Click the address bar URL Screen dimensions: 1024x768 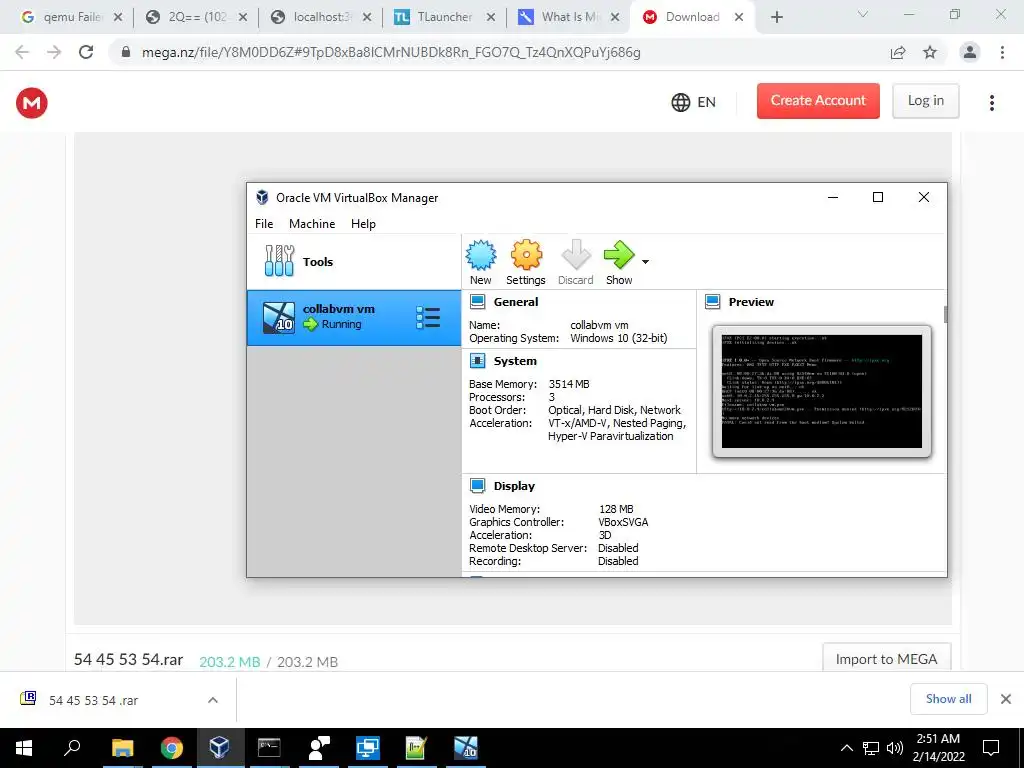tap(391, 52)
